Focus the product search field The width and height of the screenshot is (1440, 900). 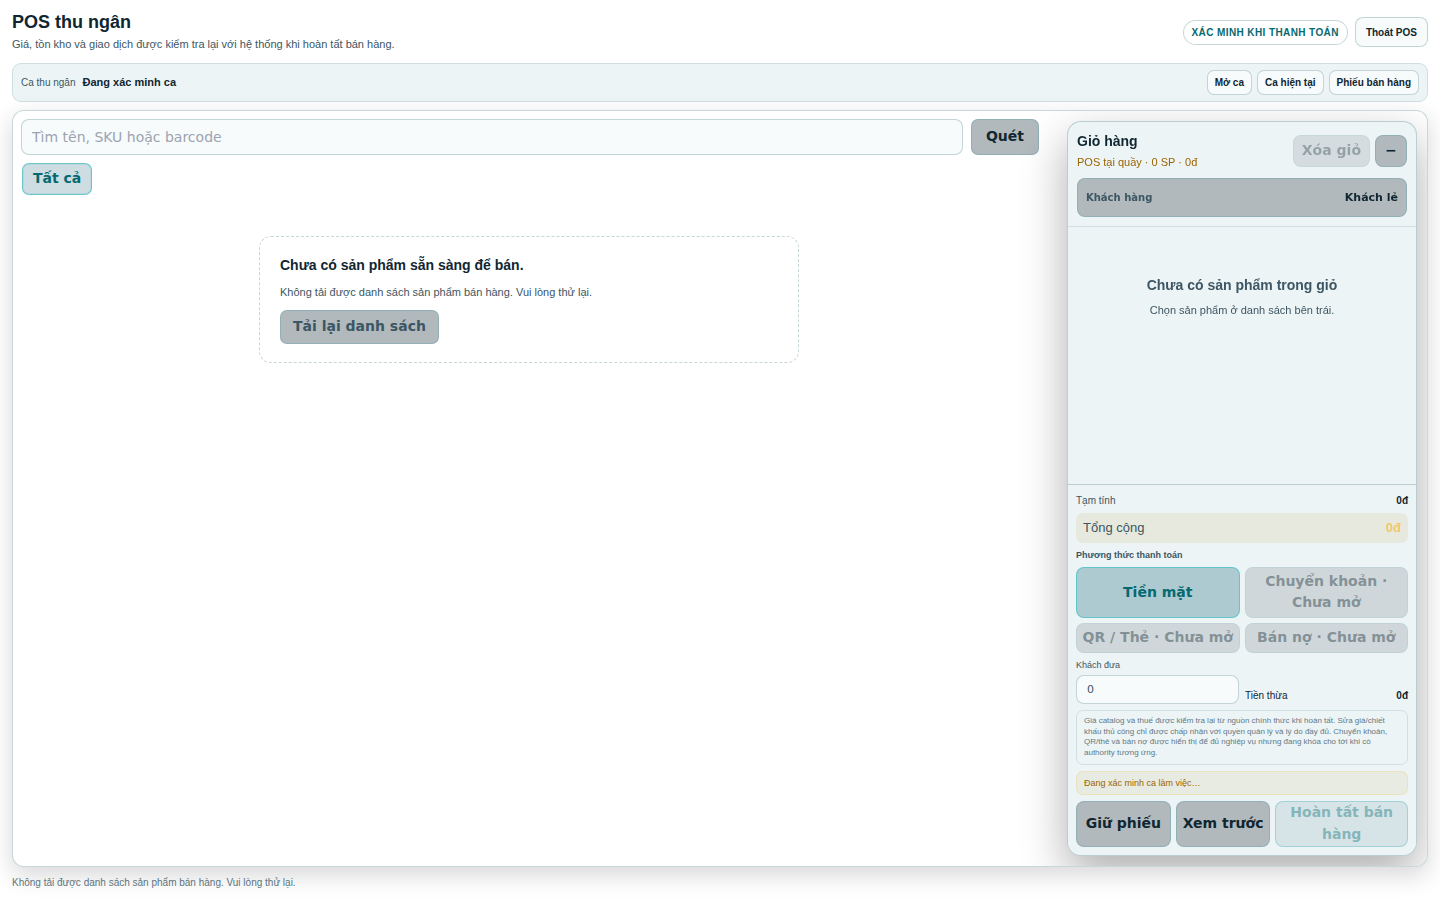[492, 137]
